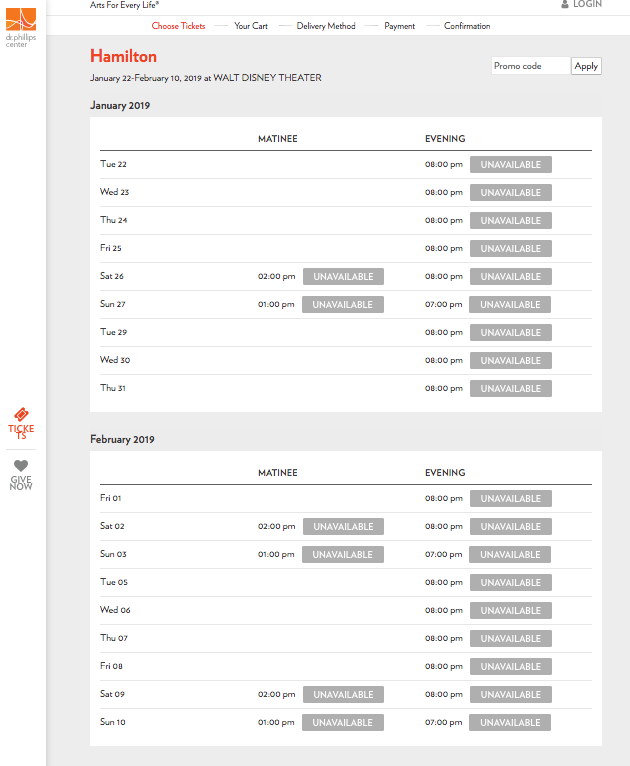Focus the Promo code field
630x766 pixels.
click(x=531, y=66)
